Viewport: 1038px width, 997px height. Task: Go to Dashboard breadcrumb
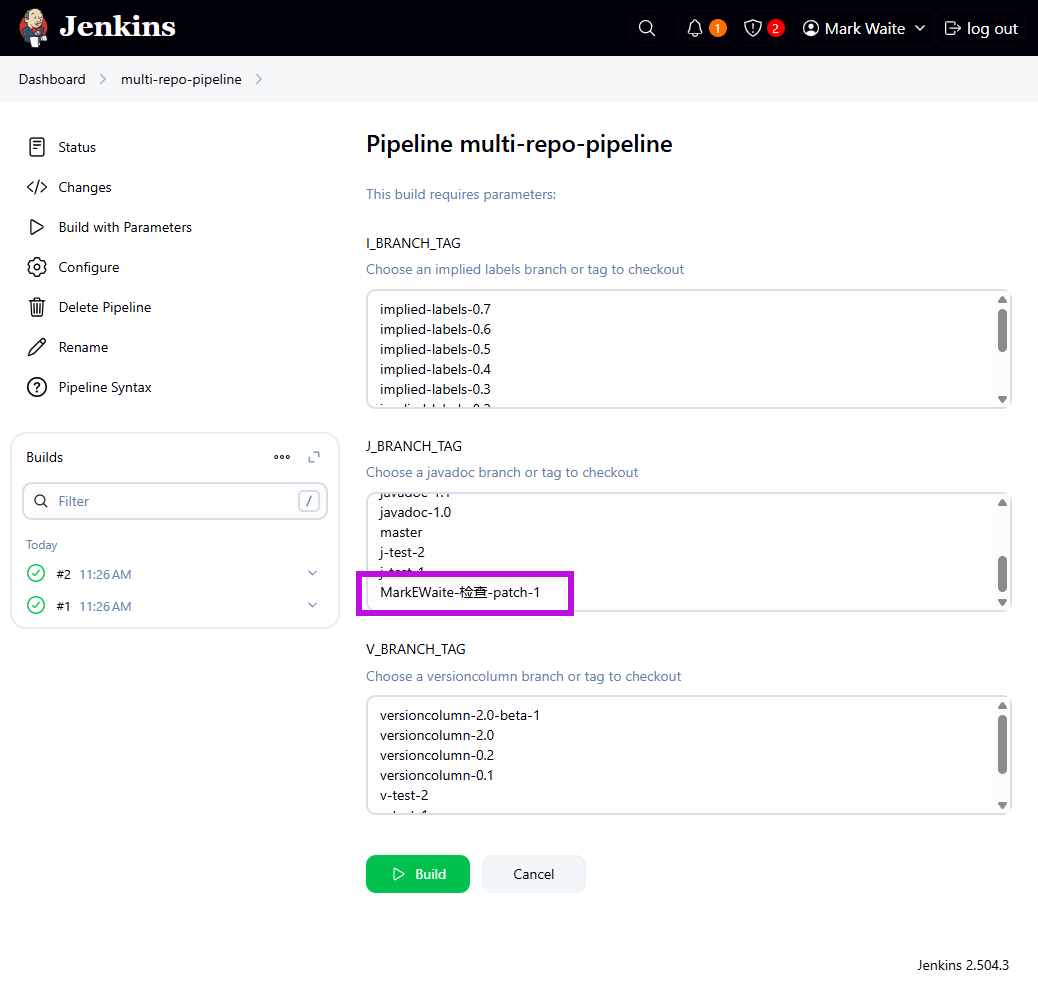(x=52, y=79)
